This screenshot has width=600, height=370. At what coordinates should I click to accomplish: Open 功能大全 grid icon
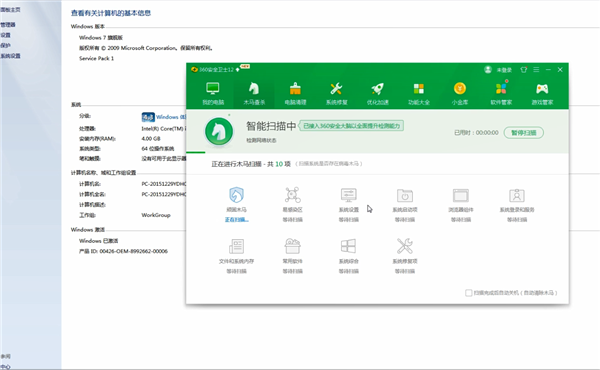point(419,93)
